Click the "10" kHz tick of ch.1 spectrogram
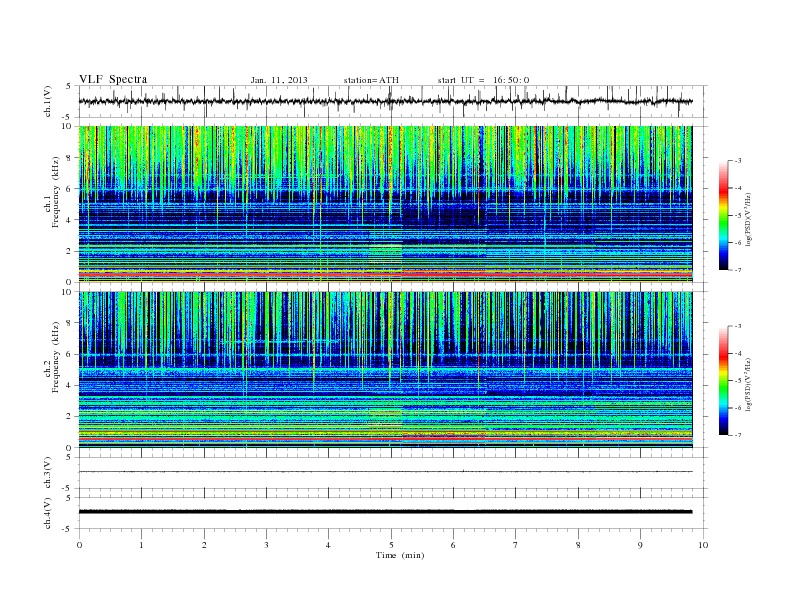 pos(69,126)
